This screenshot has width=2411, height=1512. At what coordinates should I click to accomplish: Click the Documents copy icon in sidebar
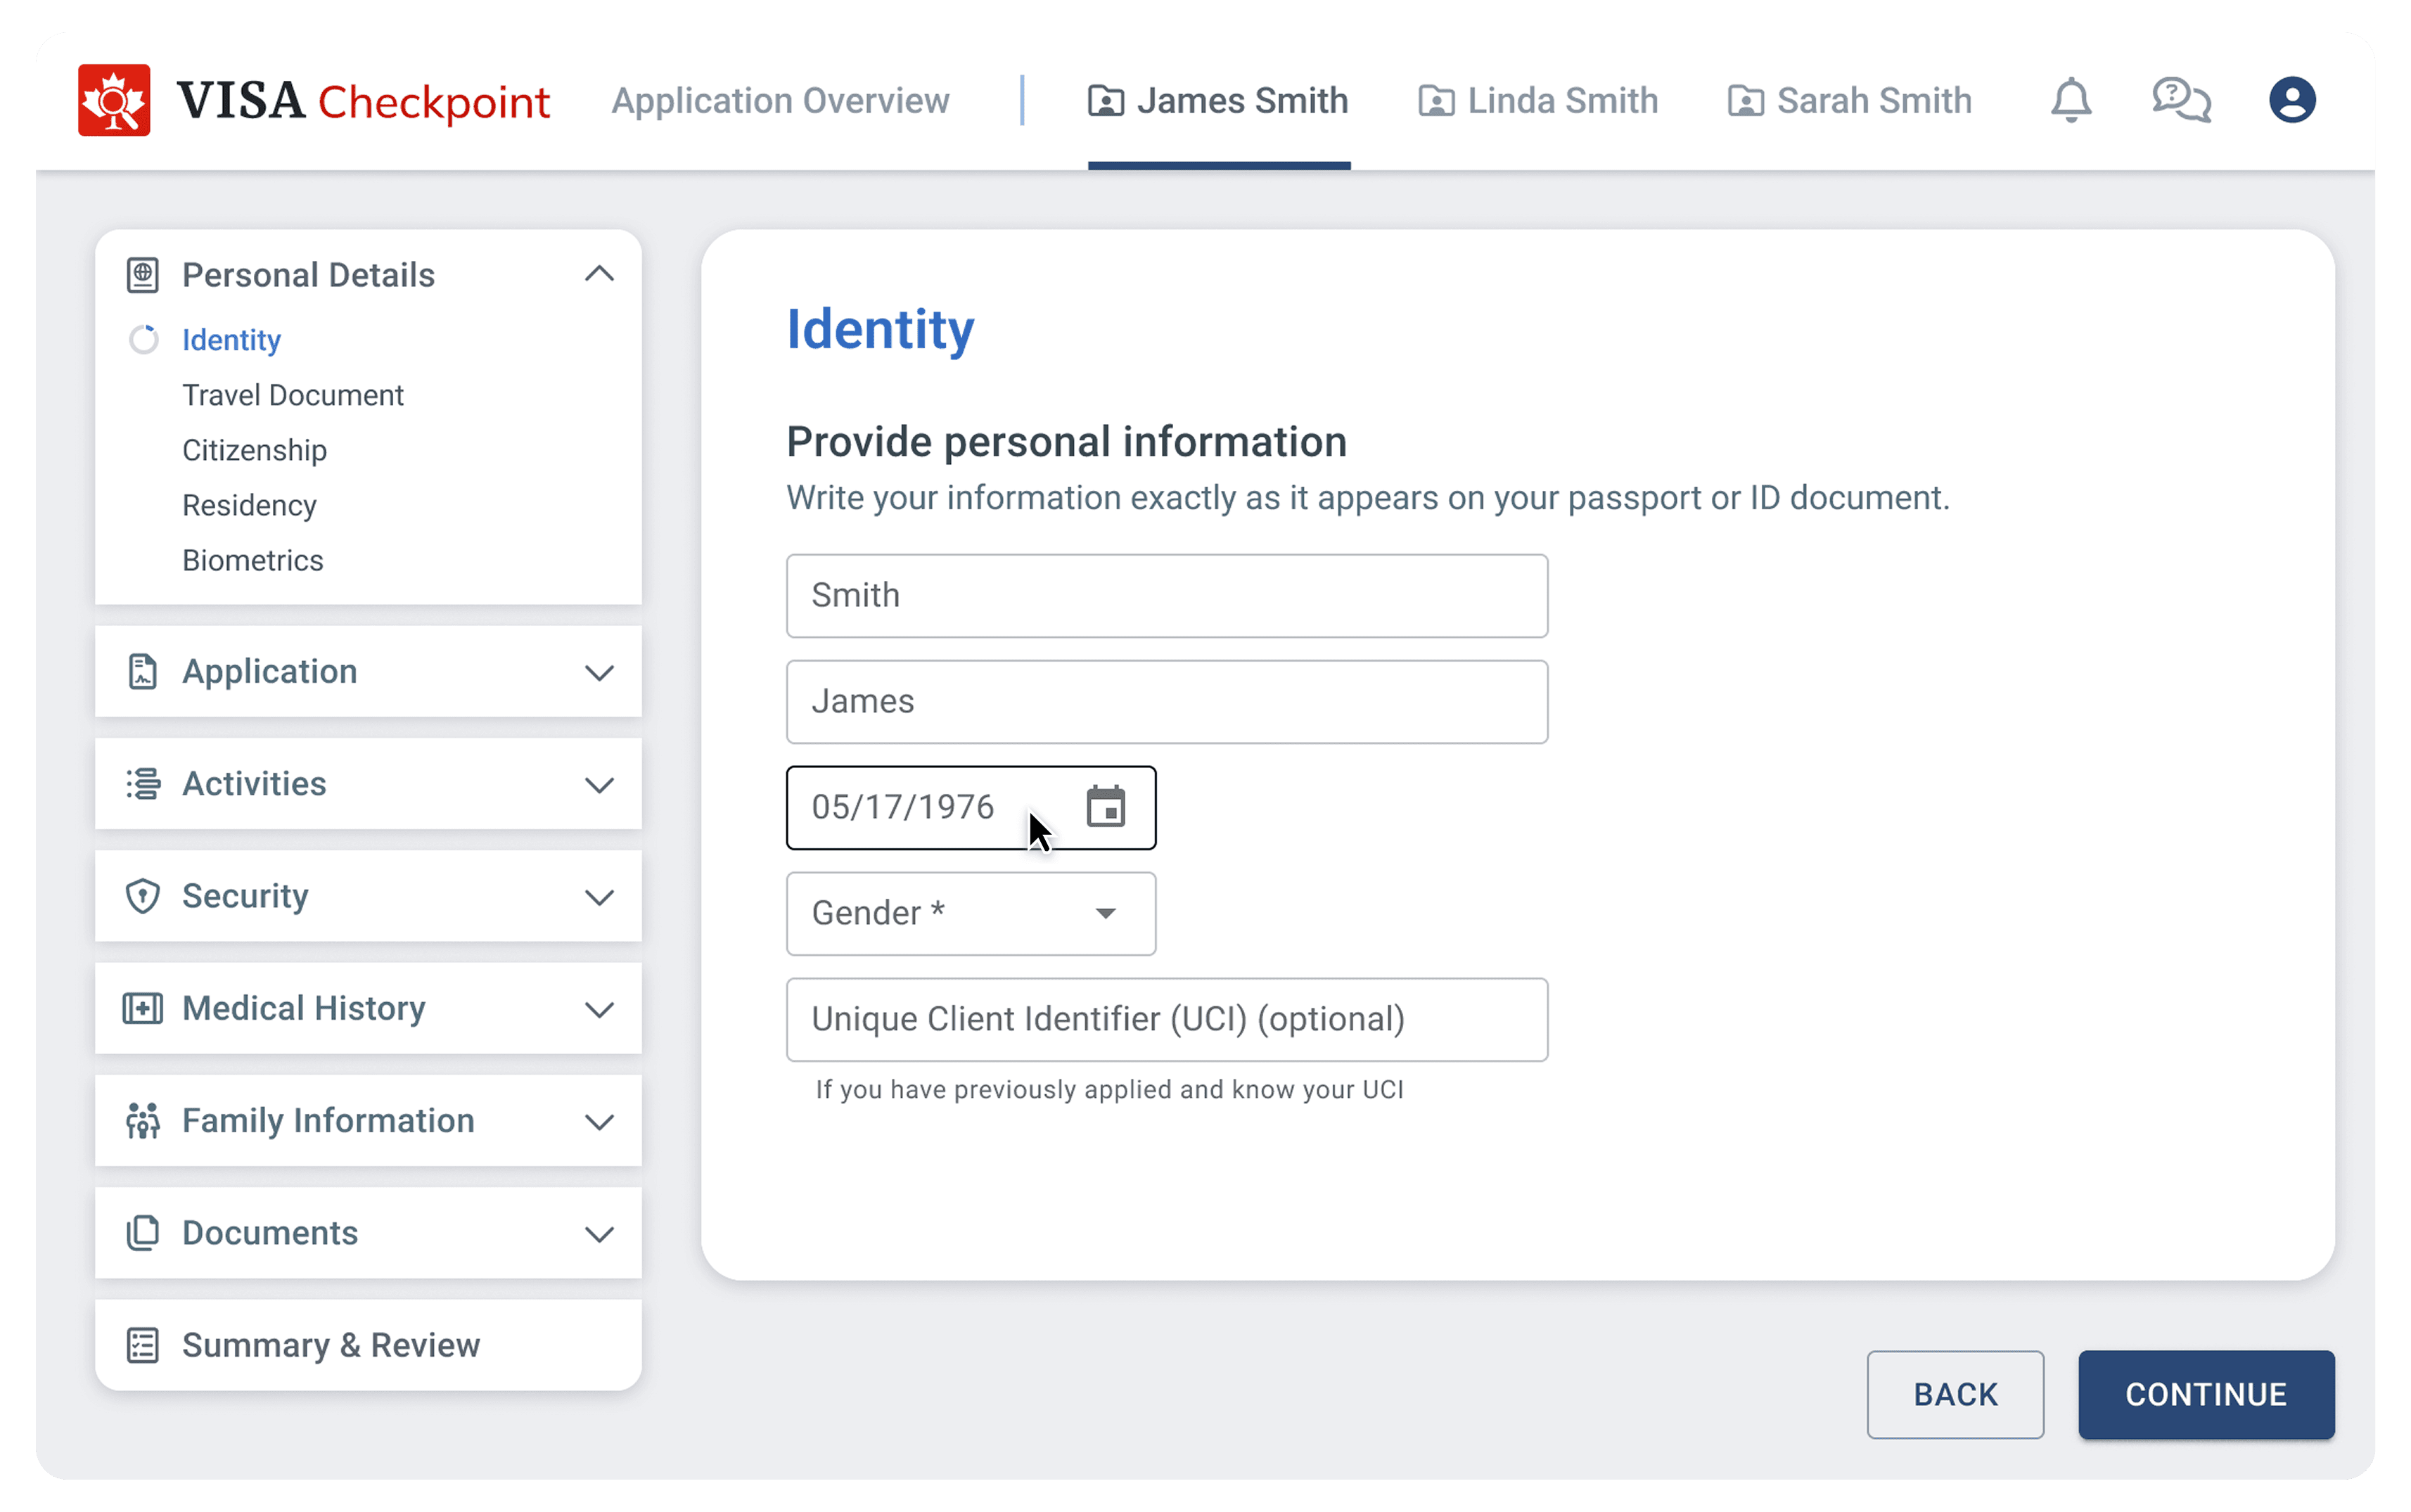(x=143, y=1233)
